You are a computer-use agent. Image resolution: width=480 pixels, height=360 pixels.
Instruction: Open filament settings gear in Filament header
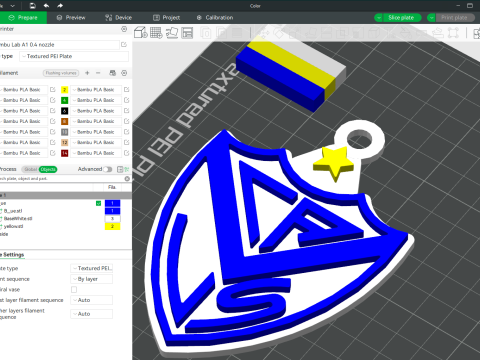point(124,73)
